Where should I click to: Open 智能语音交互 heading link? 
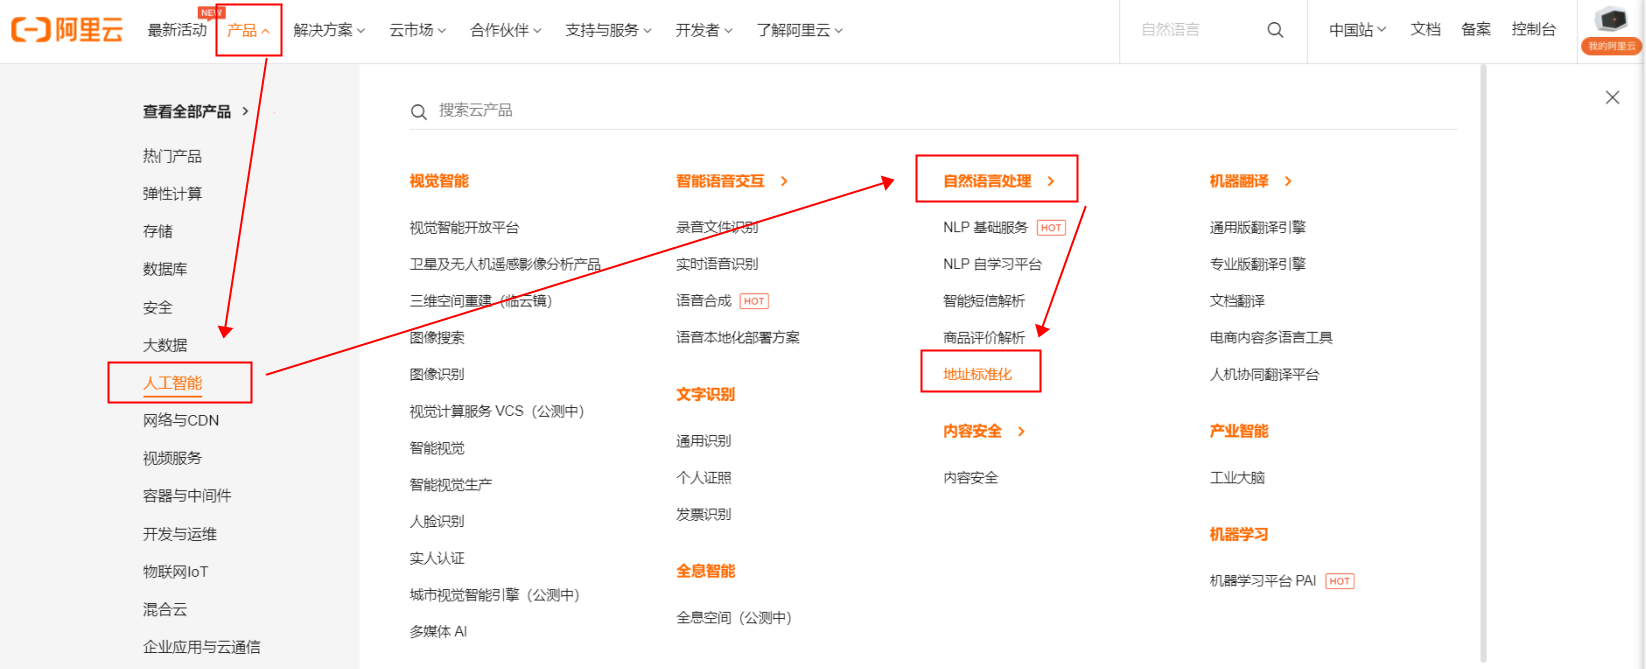tap(732, 181)
